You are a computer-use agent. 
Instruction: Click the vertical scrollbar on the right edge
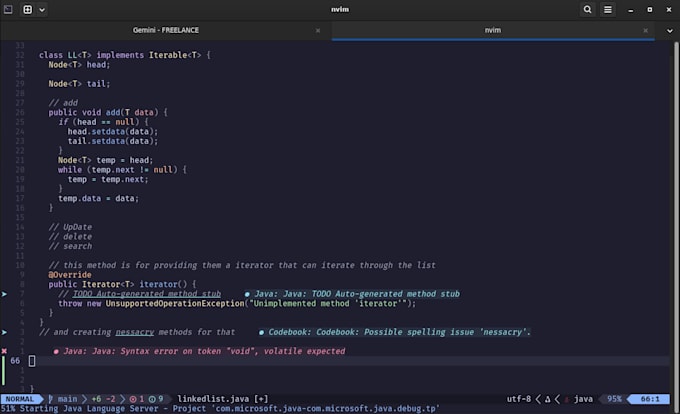click(x=676, y=217)
